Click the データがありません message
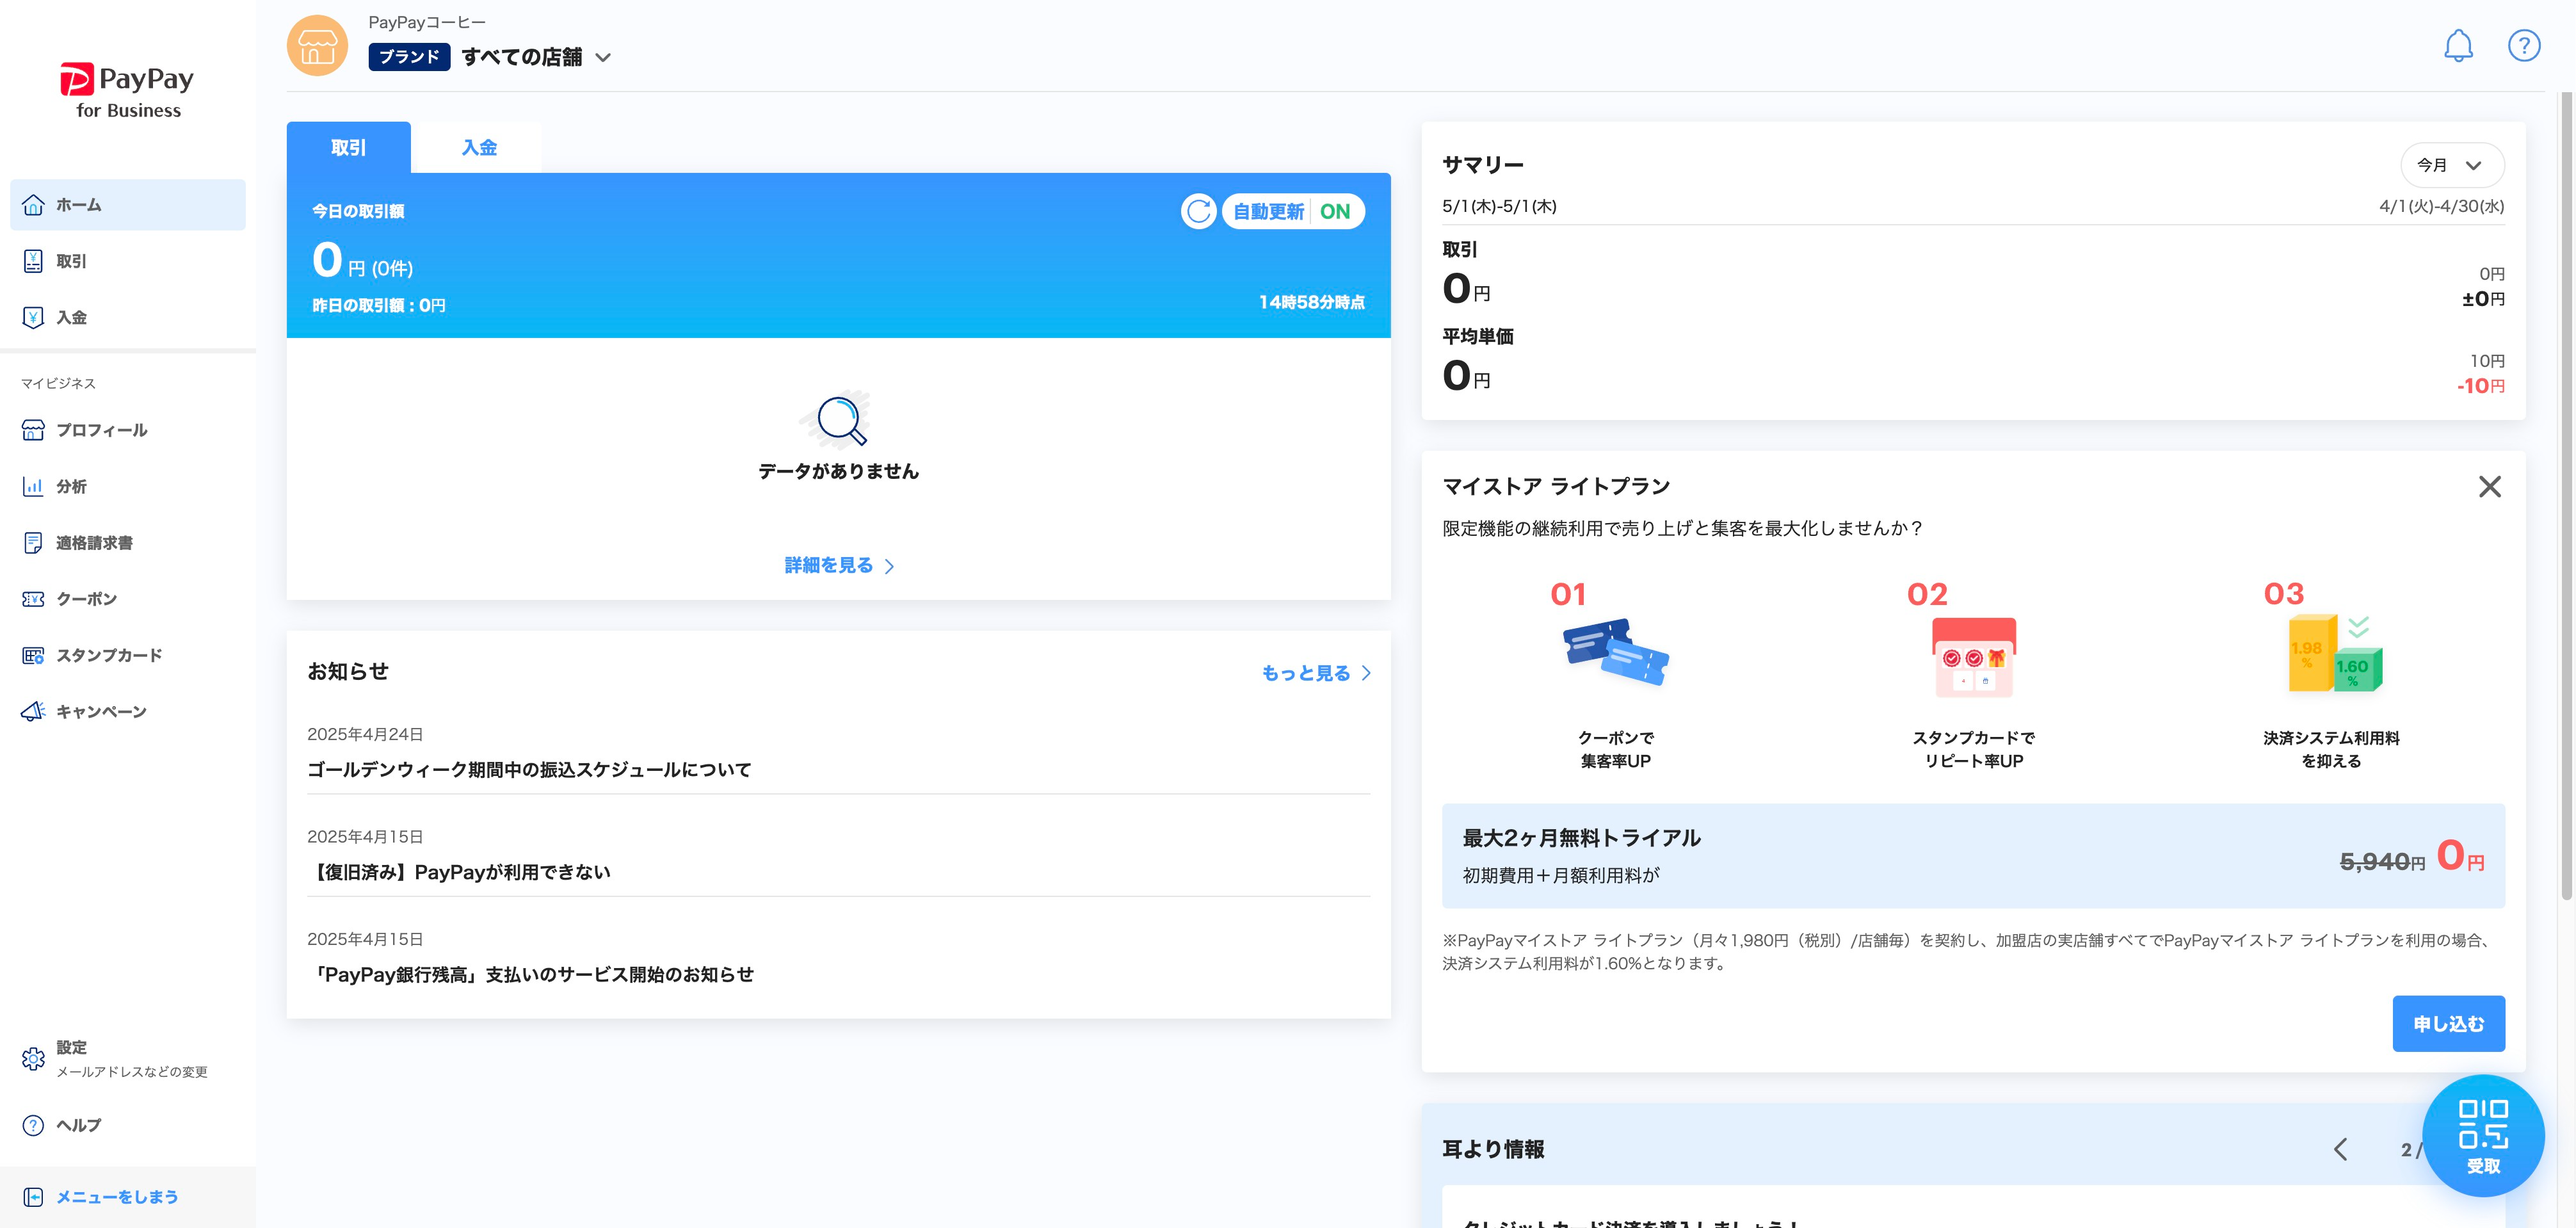 point(838,471)
